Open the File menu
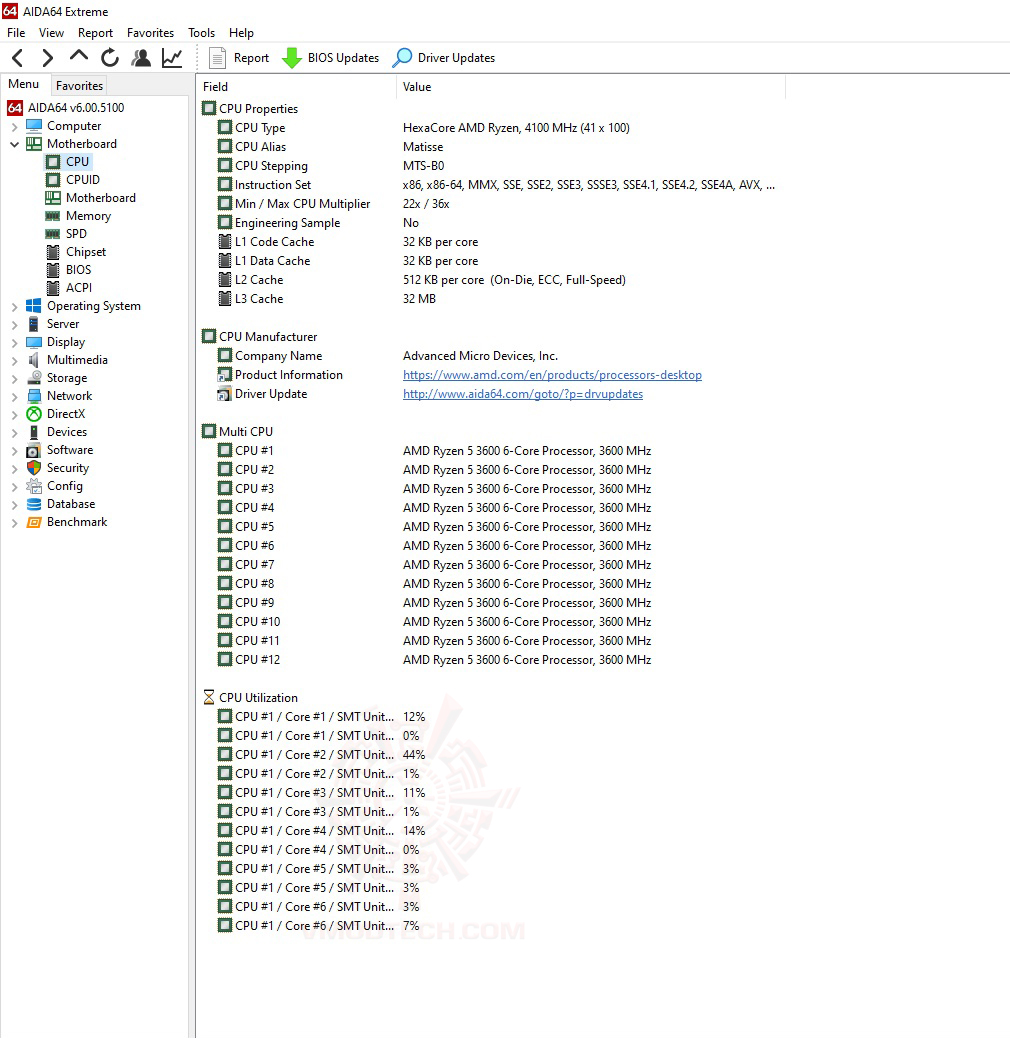This screenshot has height=1038, width=1010. pyautogui.click(x=16, y=32)
